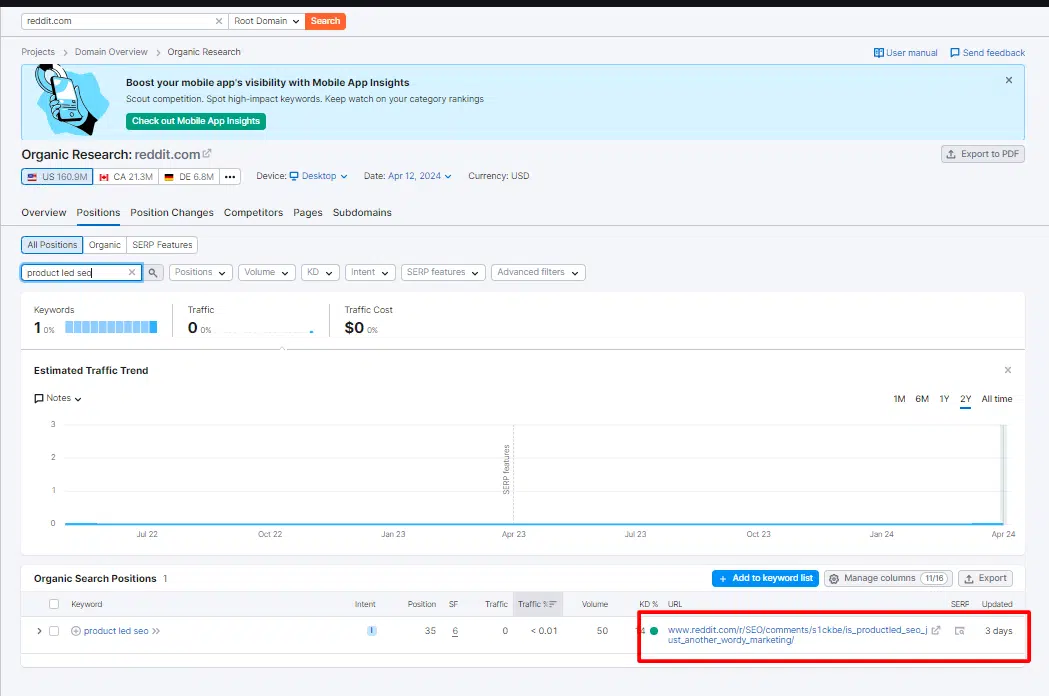The height and width of the screenshot is (696, 1049).
Task: Click the SF value 6 link
Action: [455, 631]
